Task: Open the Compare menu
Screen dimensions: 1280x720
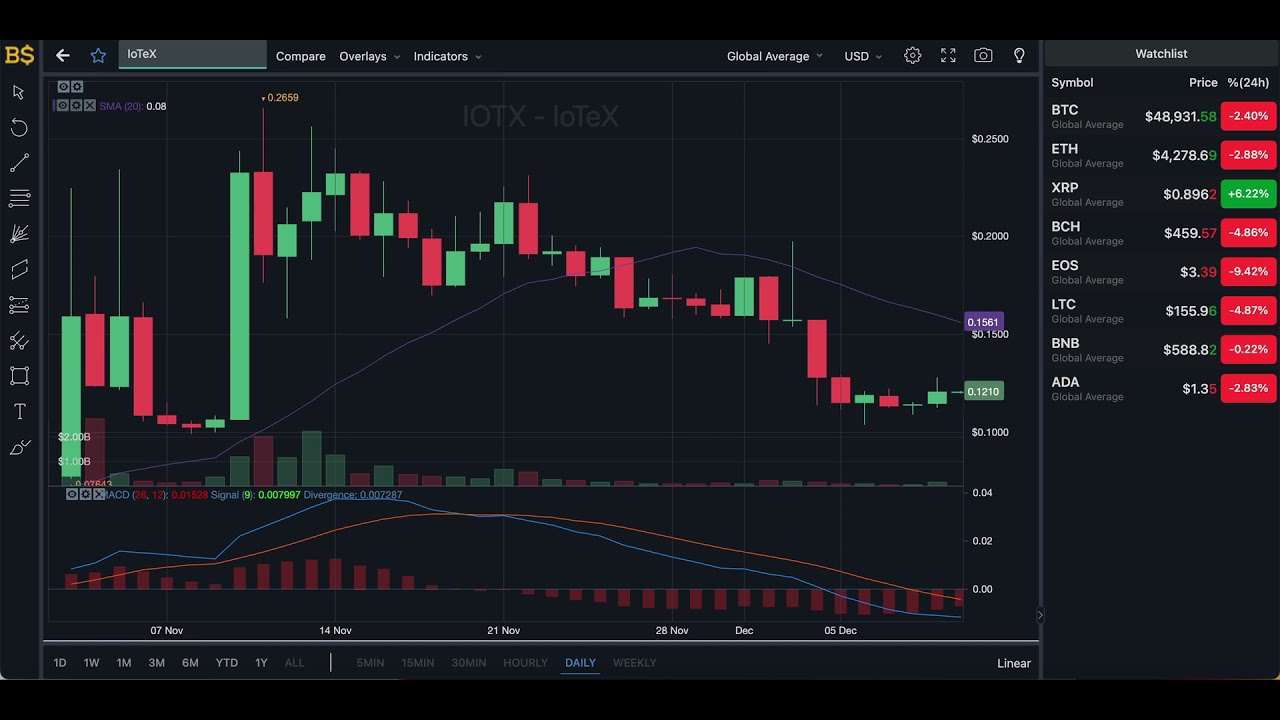Action: point(301,56)
